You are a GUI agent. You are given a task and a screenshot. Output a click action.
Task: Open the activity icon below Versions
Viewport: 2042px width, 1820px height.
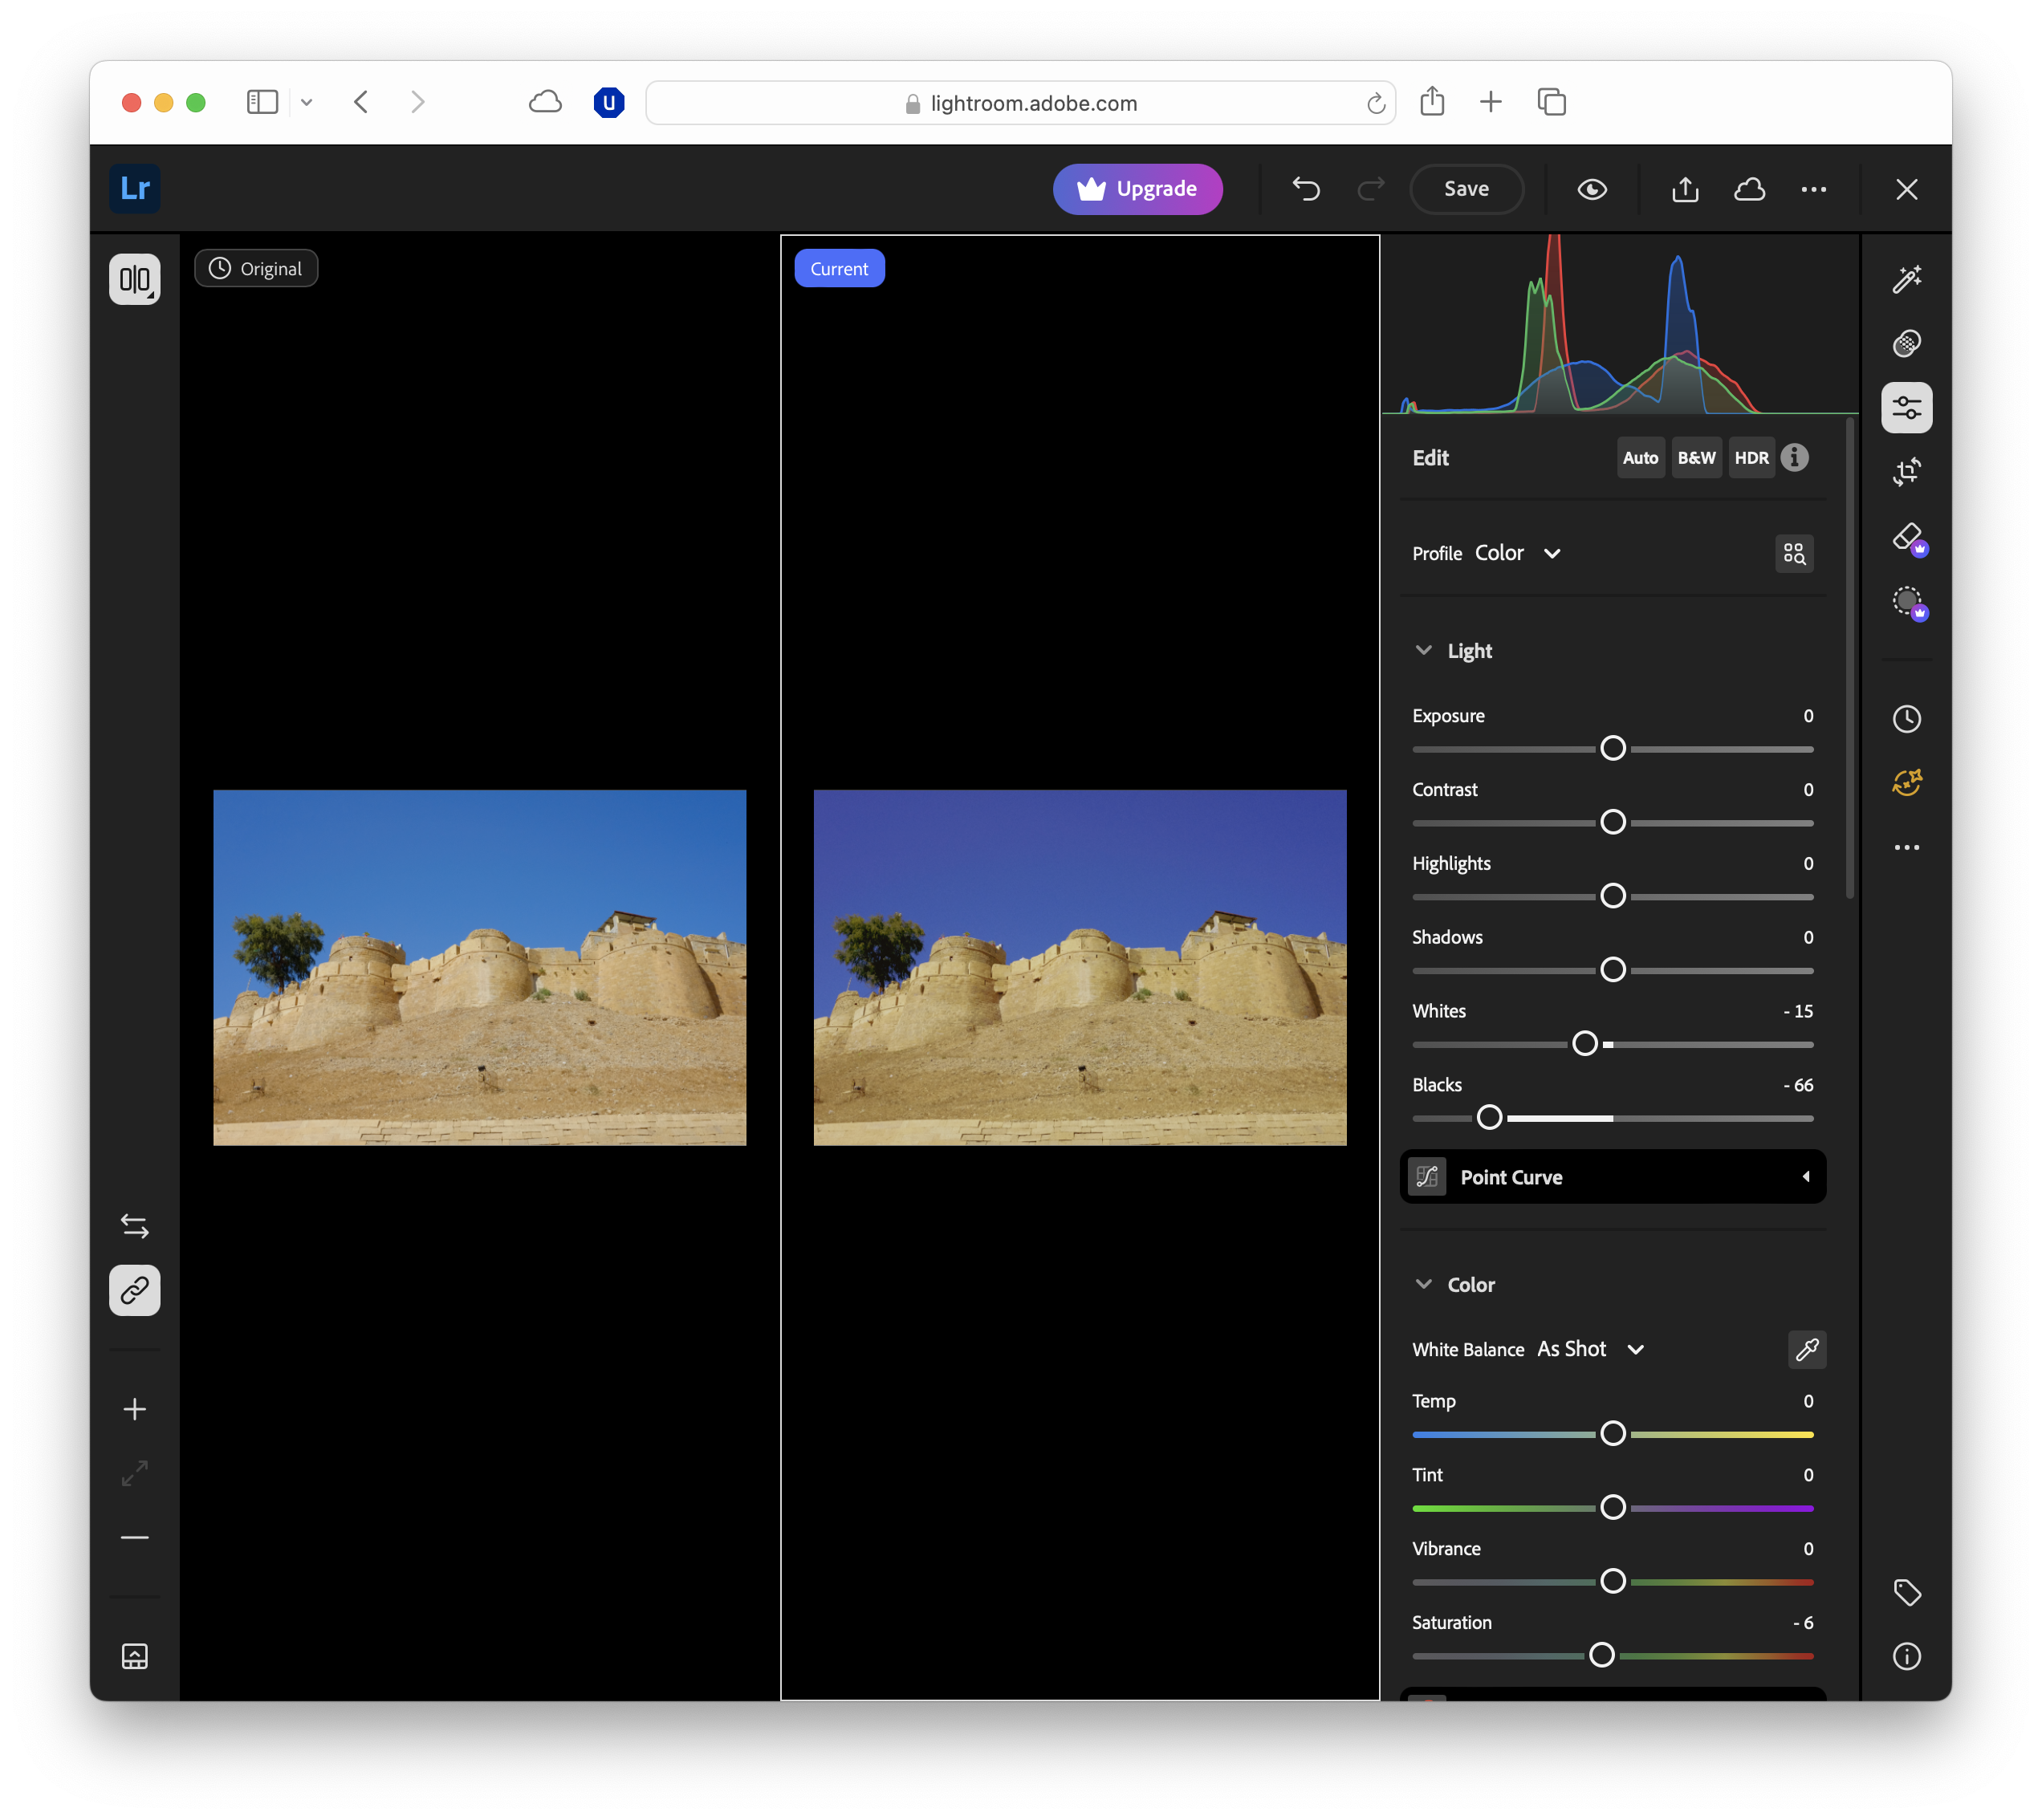(1906, 783)
